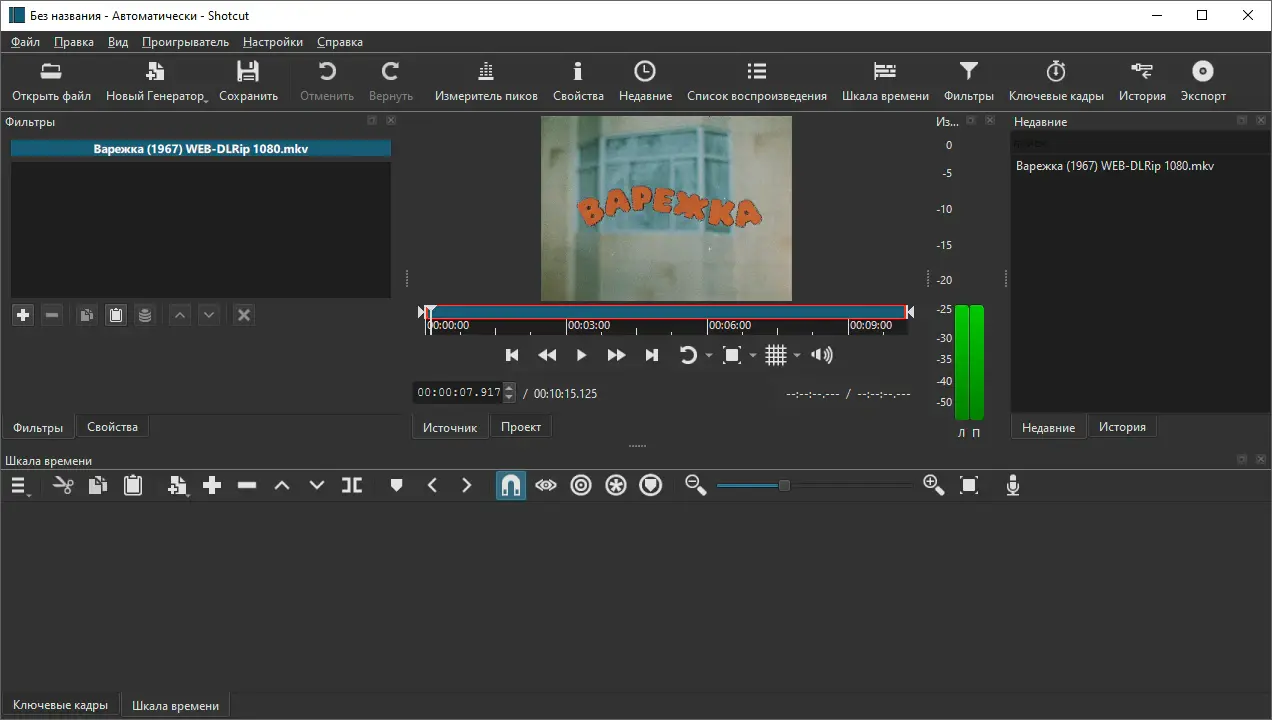Click the record audio microphone icon
The image size is (1272, 720).
point(1013,486)
